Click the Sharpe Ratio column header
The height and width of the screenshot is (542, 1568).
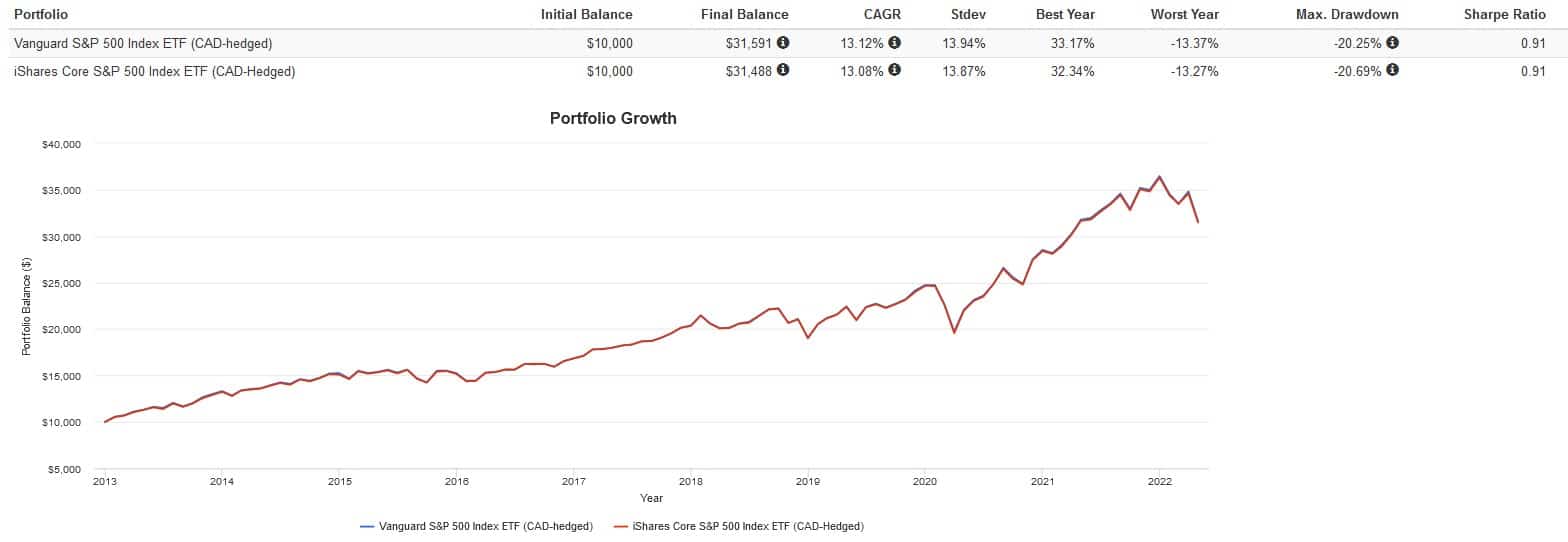pos(1506,14)
